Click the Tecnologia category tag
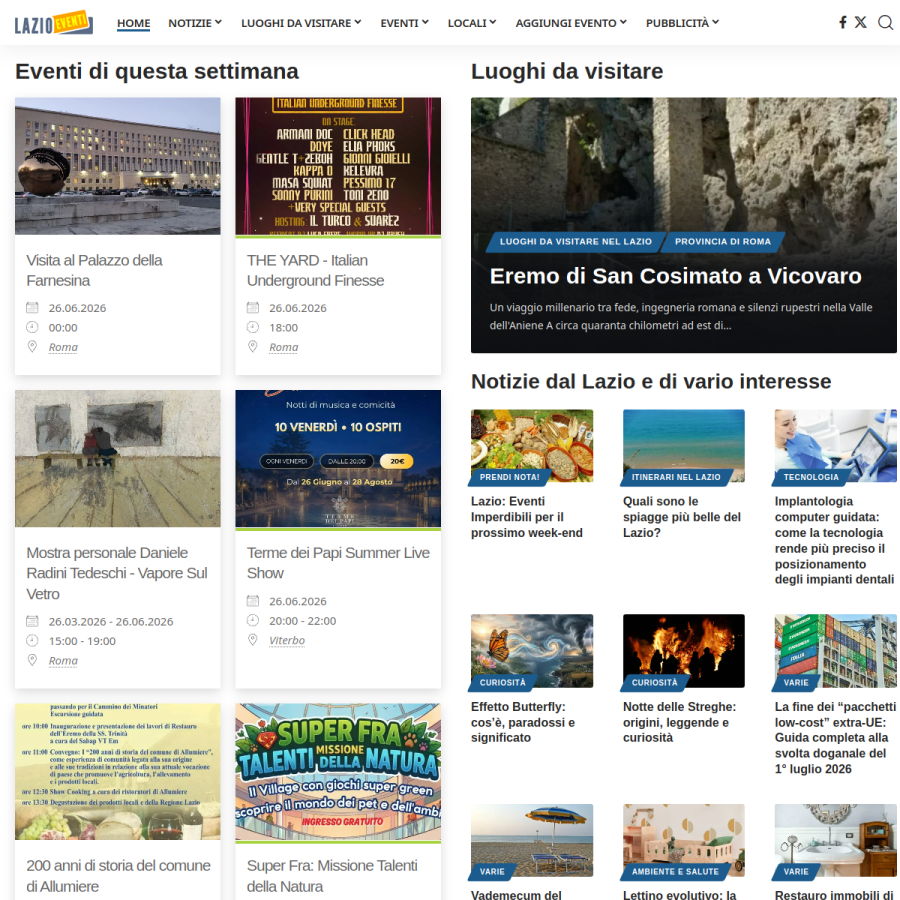Viewport: 900px width, 900px height. pyautogui.click(x=811, y=477)
